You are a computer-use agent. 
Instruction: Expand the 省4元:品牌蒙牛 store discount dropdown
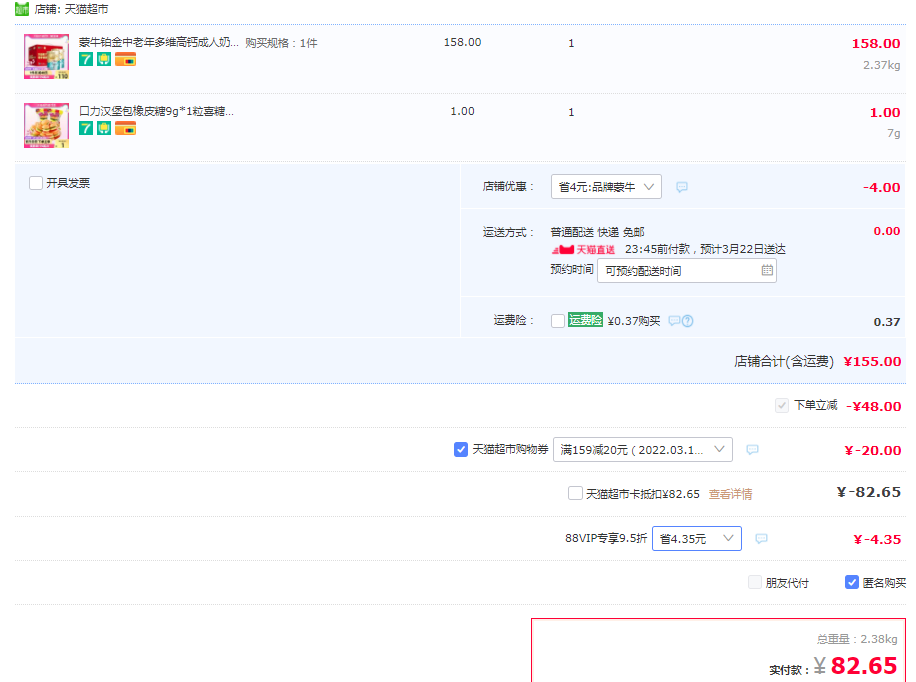point(606,187)
